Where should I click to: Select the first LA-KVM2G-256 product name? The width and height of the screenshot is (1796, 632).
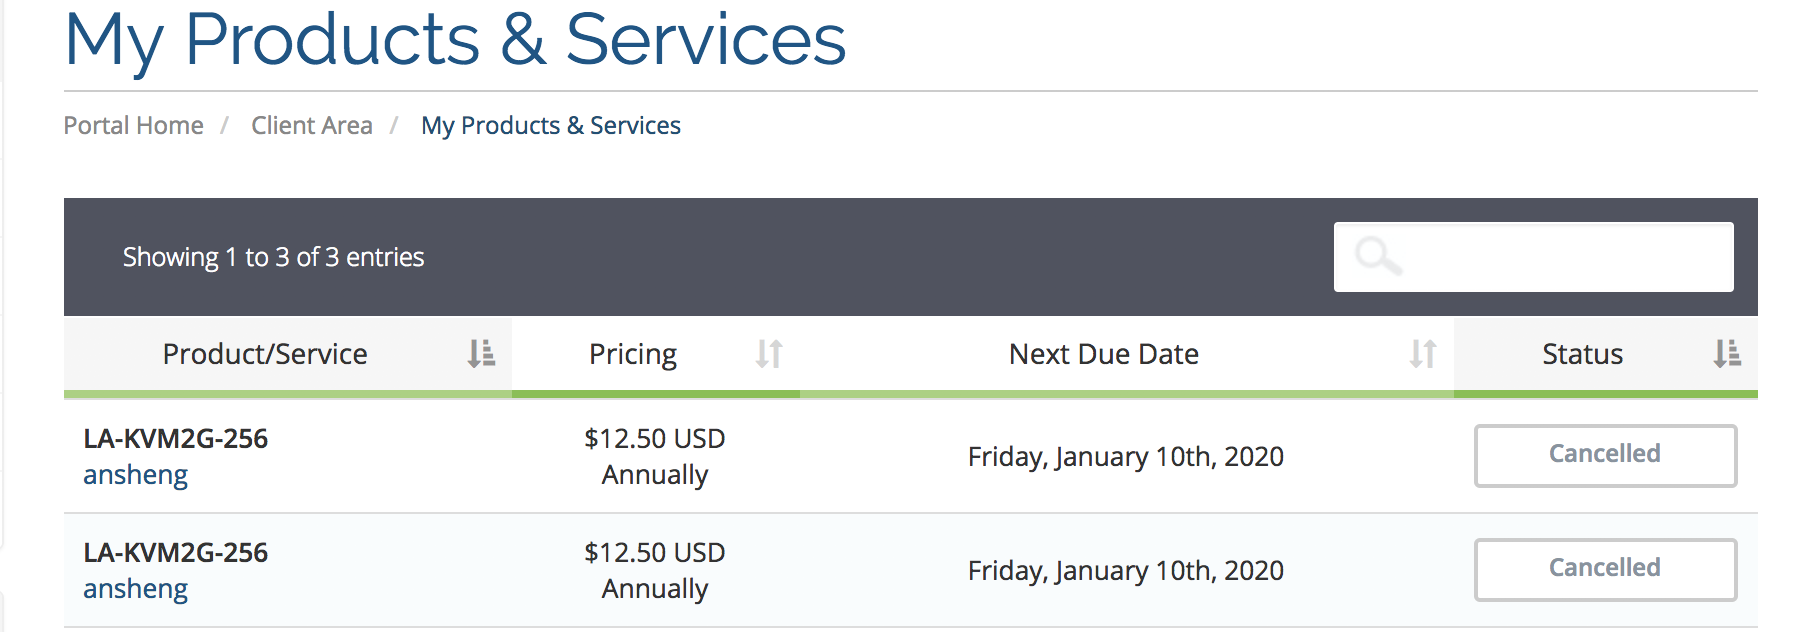[x=175, y=439]
